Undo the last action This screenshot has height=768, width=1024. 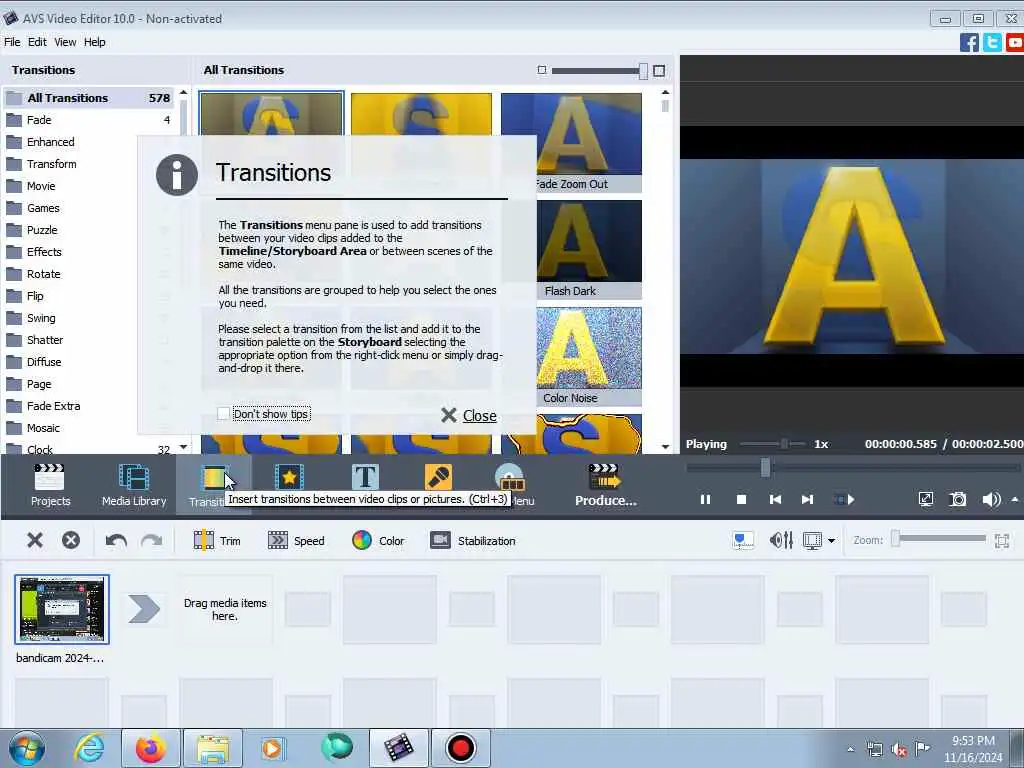(116, 540)
